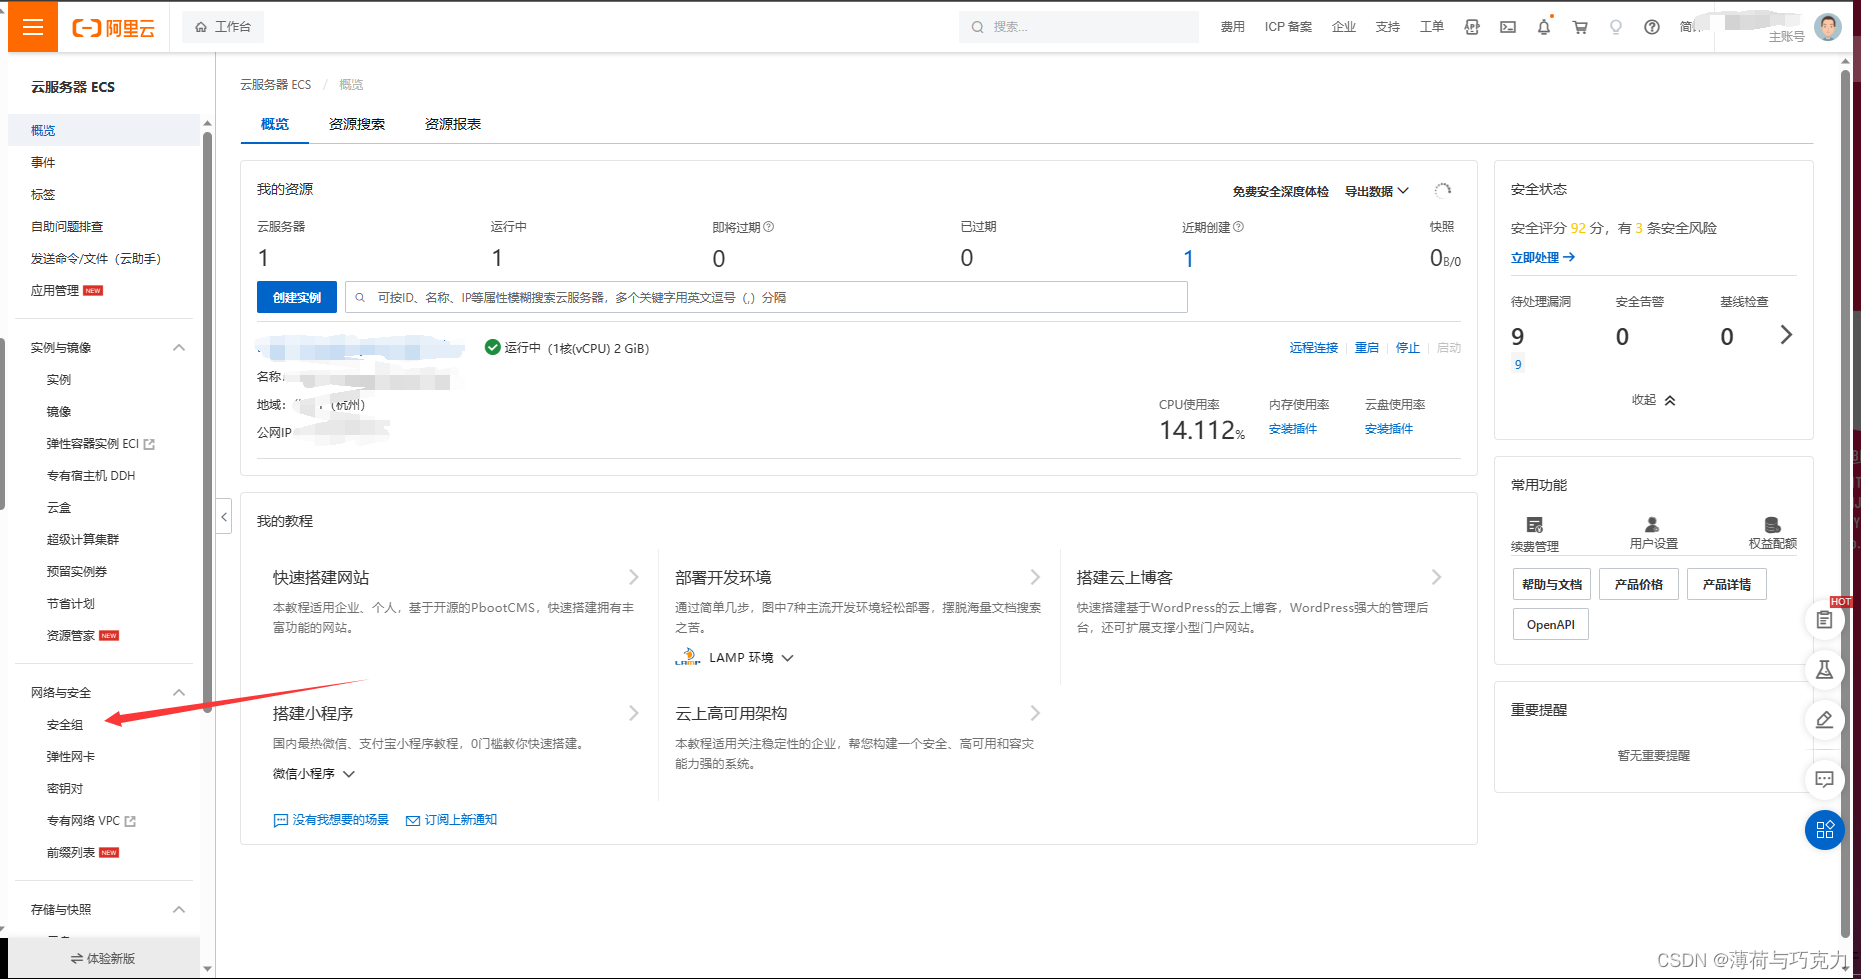Open the HOT clipboard floating icon
This screenshot has width=1861, height=979.
coord(1825,620)
